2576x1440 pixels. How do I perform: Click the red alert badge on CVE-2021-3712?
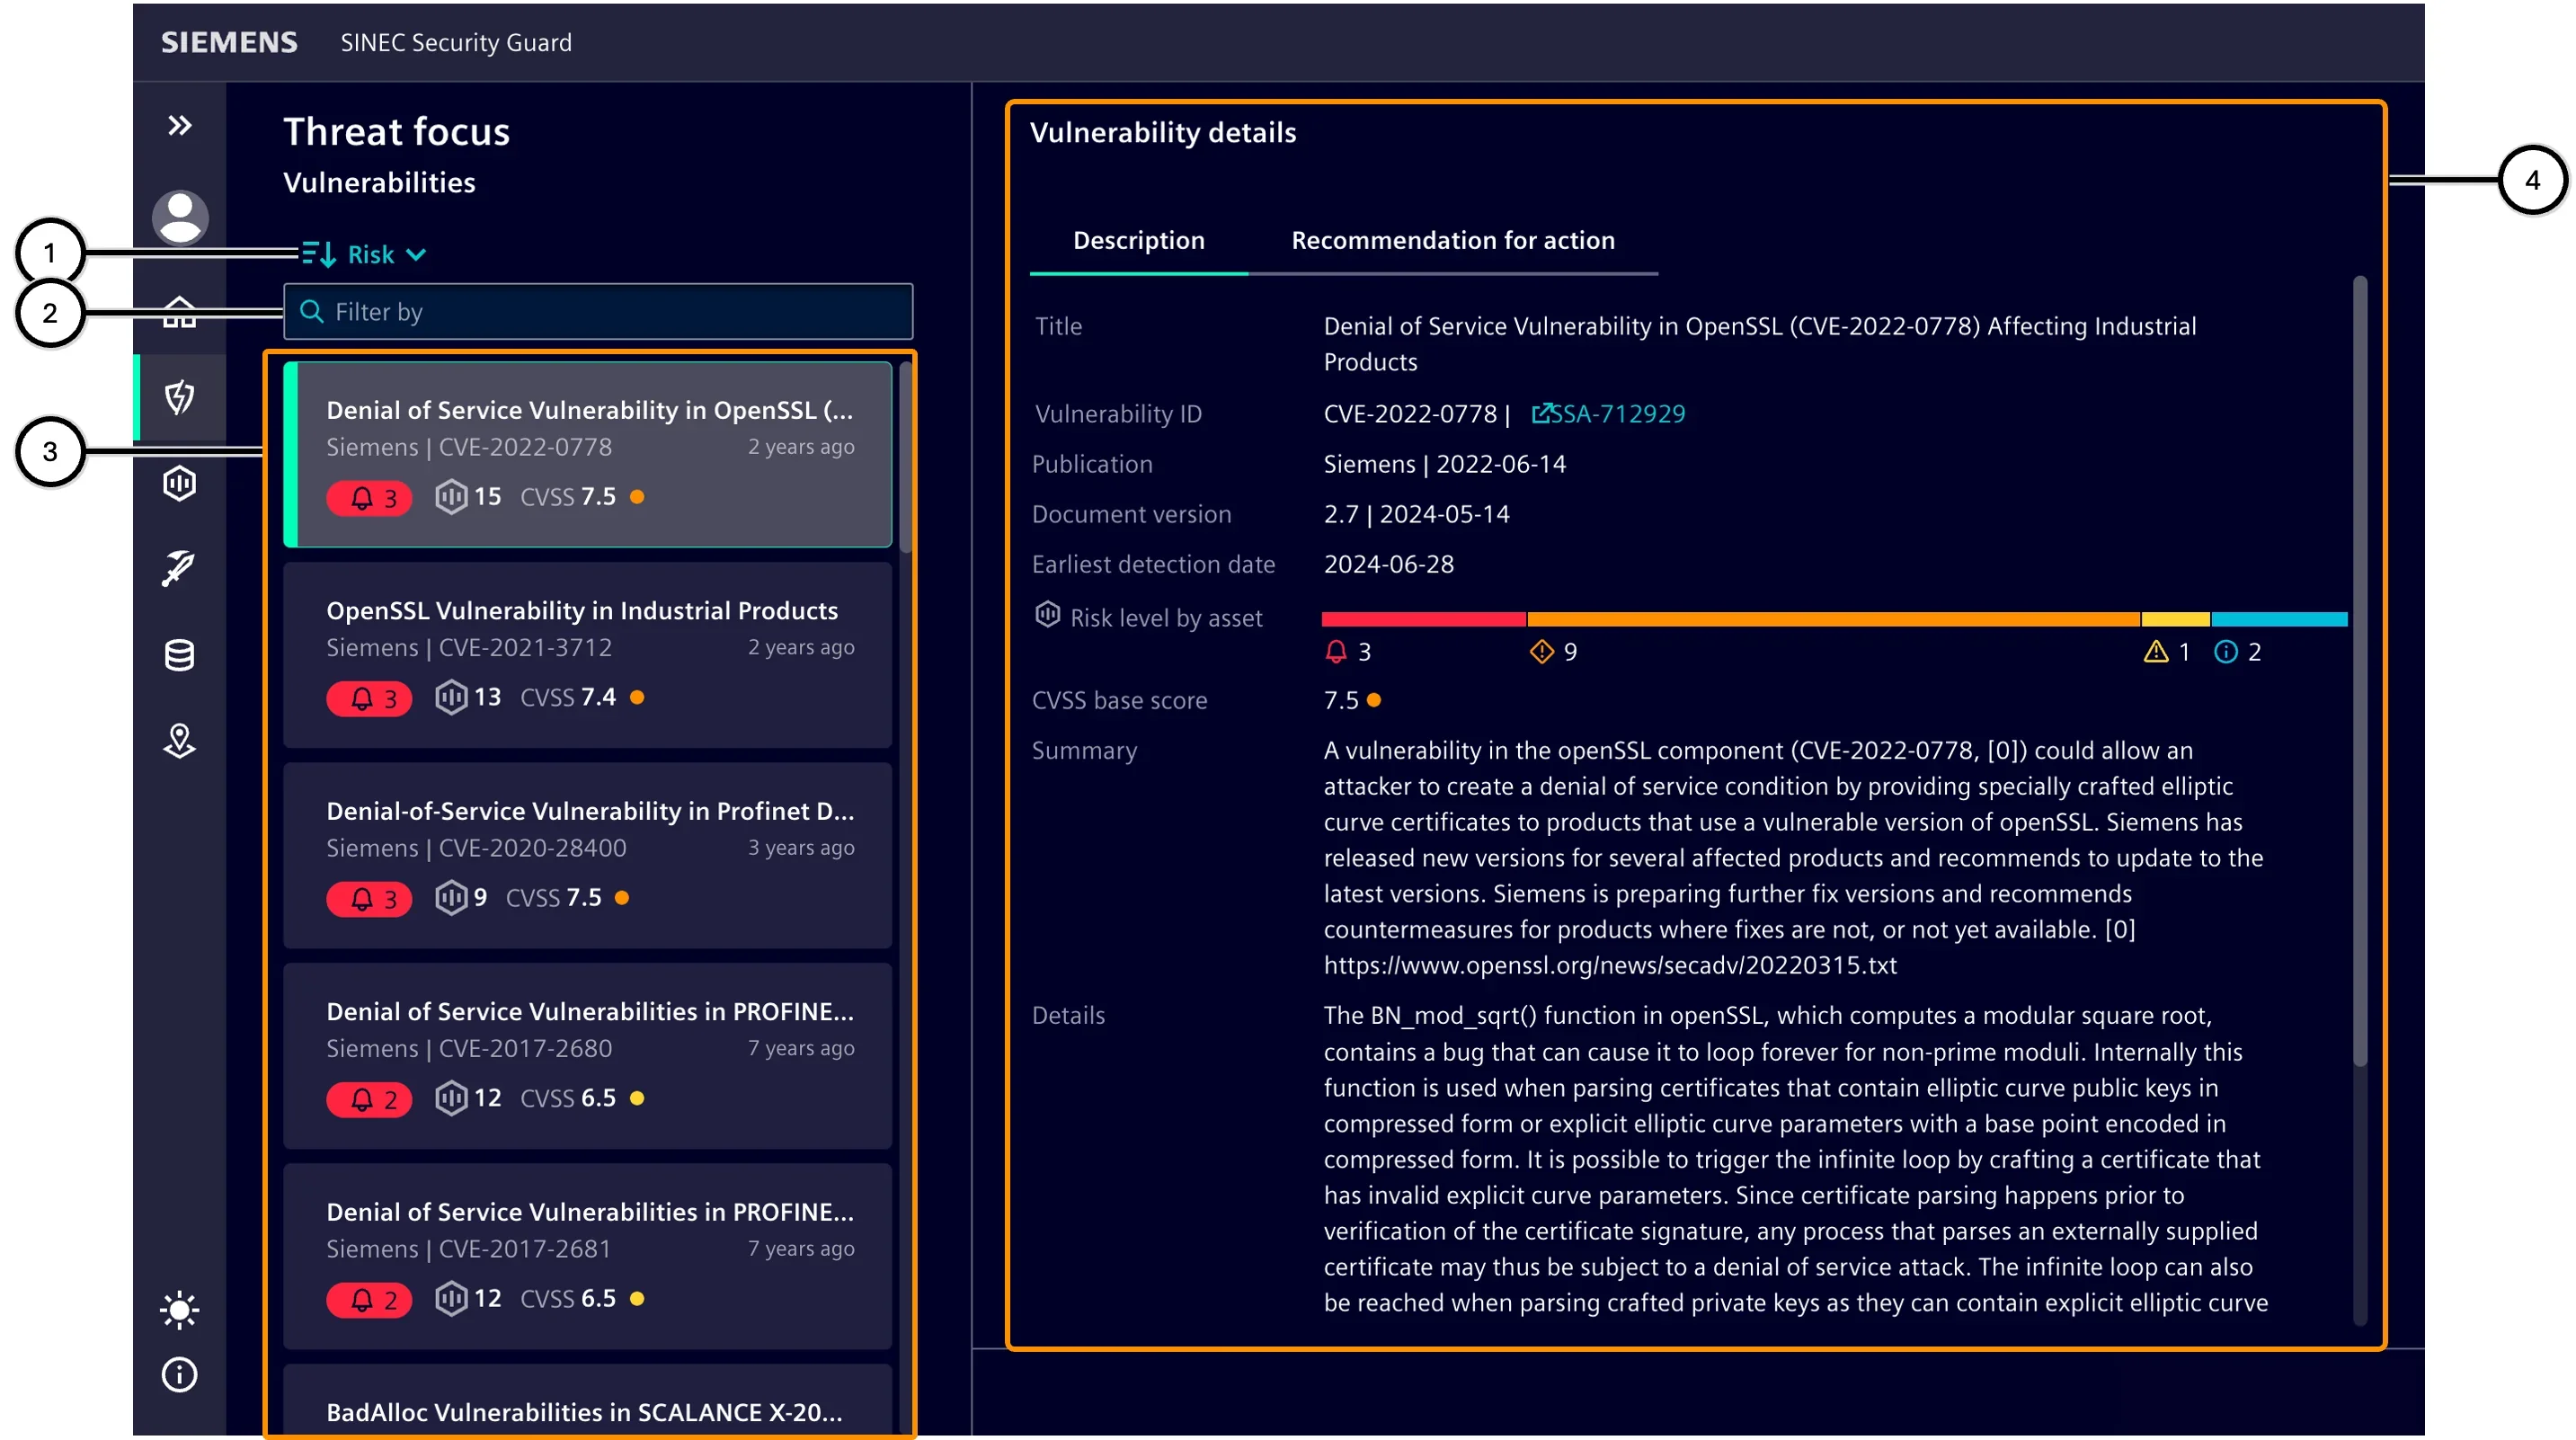(x=369, y=698)
